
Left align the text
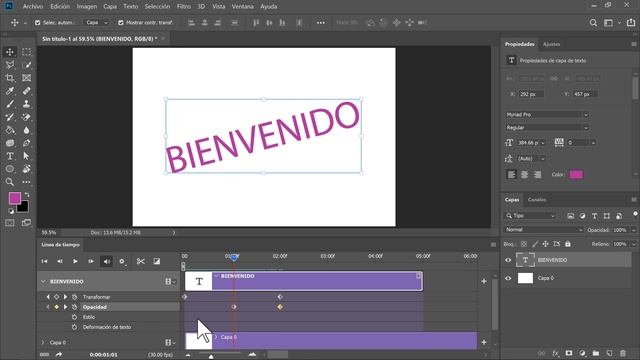(511, 175)
